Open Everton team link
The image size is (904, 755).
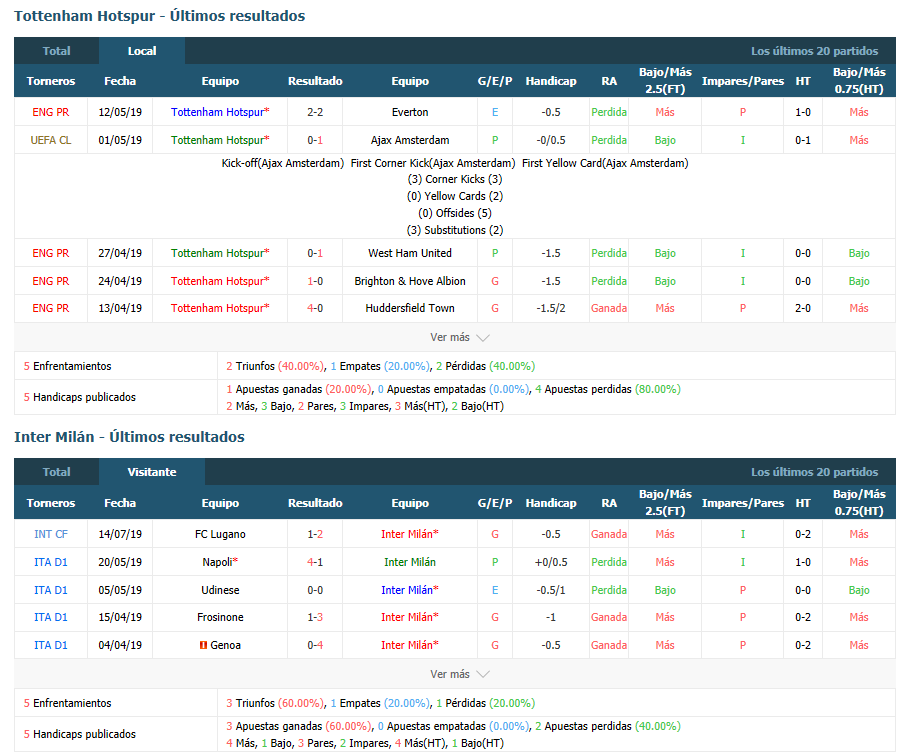pyautogui.click(x=410, y=112)
